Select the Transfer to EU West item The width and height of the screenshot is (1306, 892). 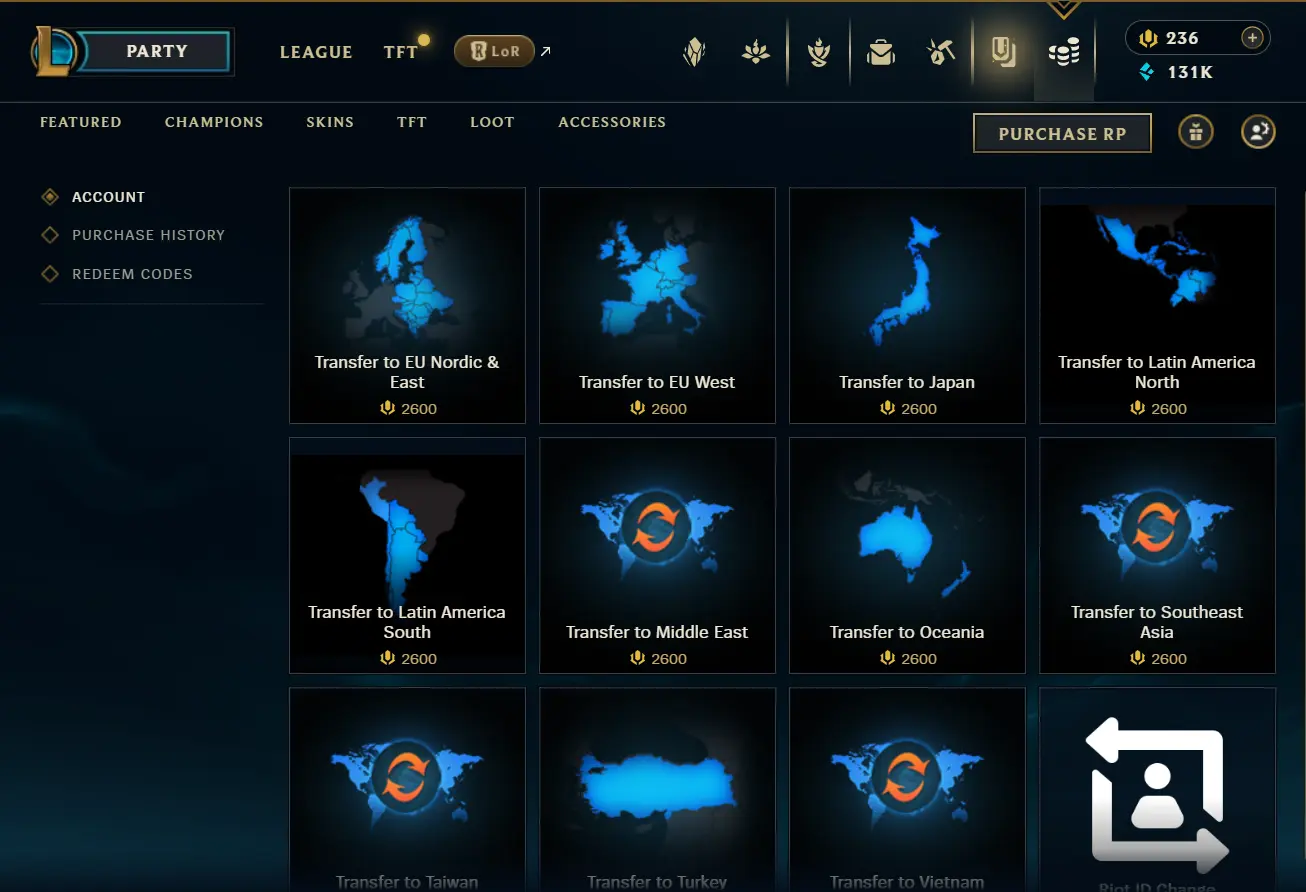tap(657, 305)
